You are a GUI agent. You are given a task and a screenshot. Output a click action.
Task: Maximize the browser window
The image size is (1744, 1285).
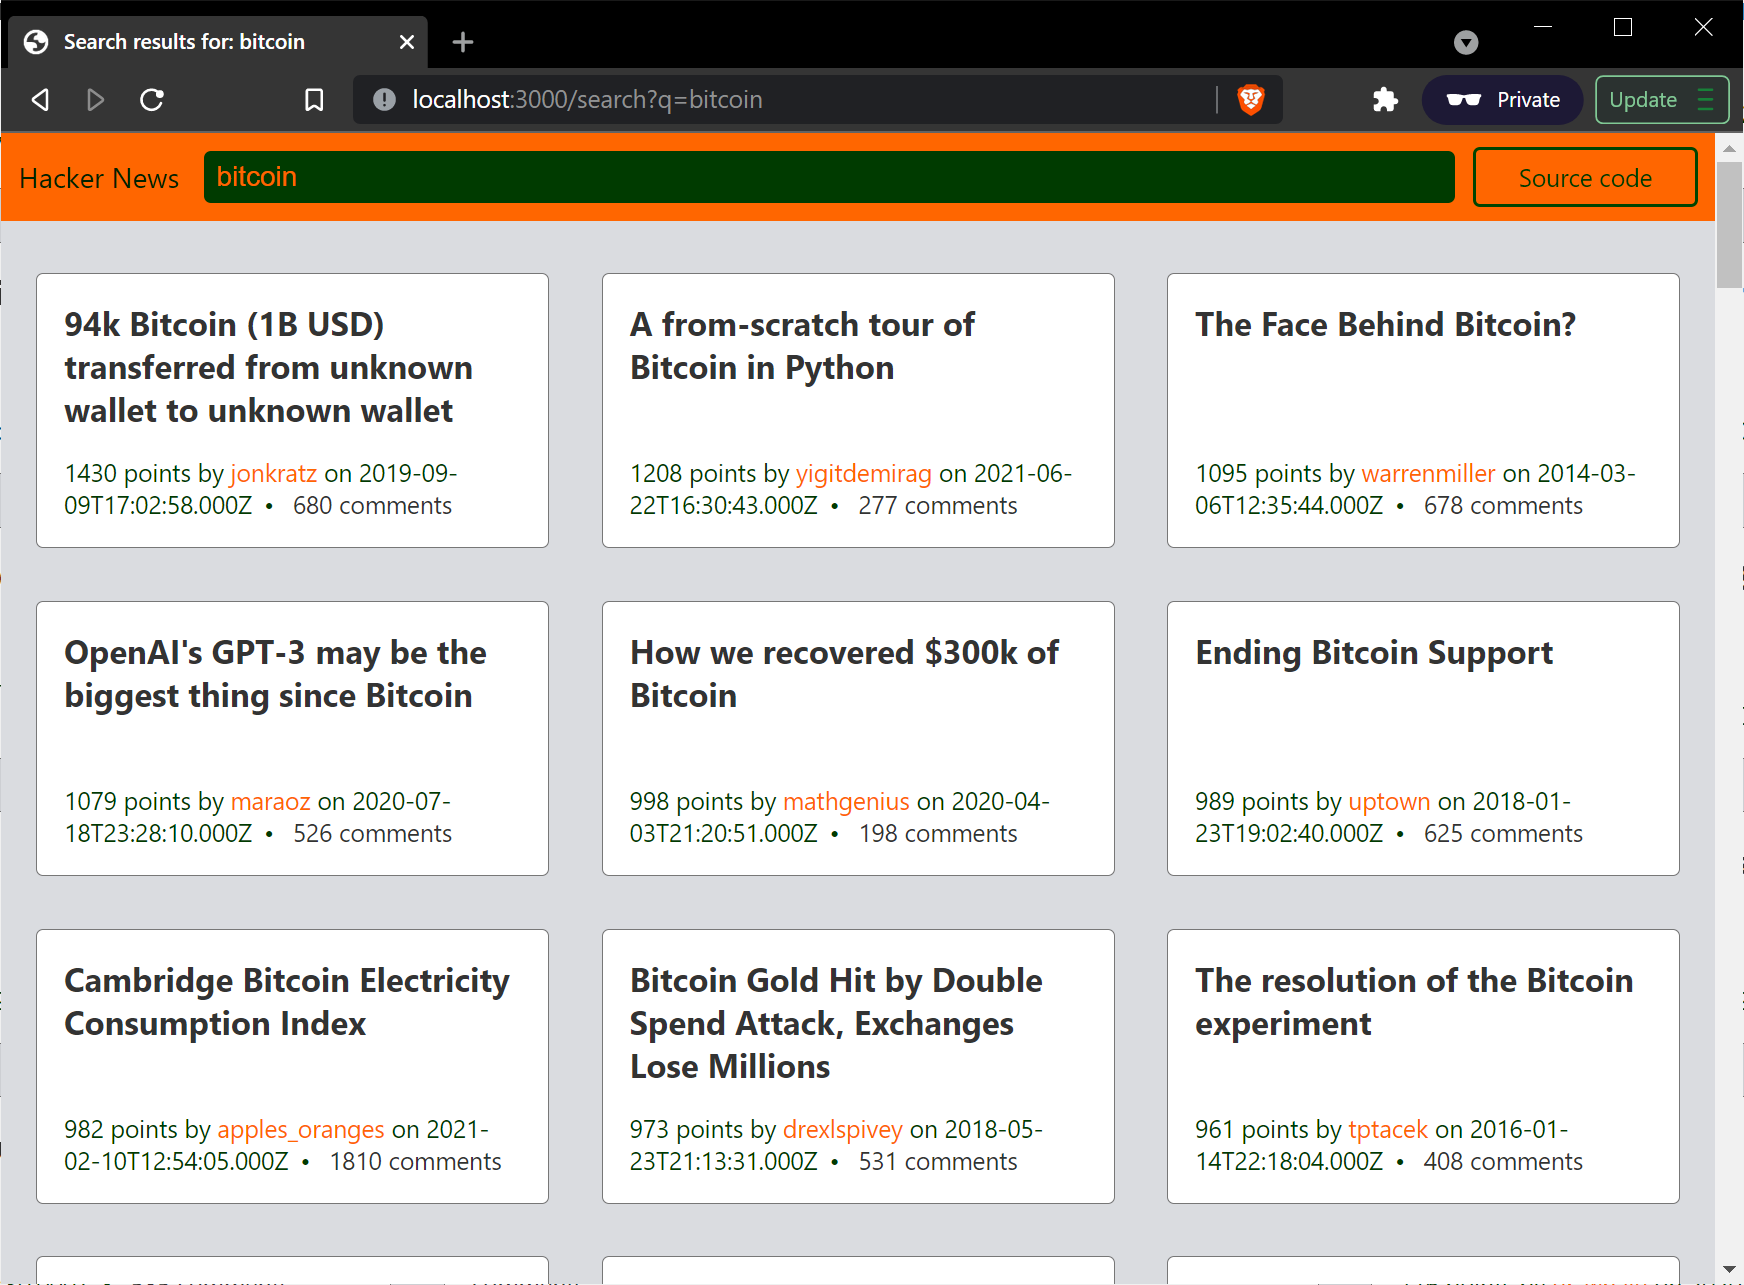1623,27
